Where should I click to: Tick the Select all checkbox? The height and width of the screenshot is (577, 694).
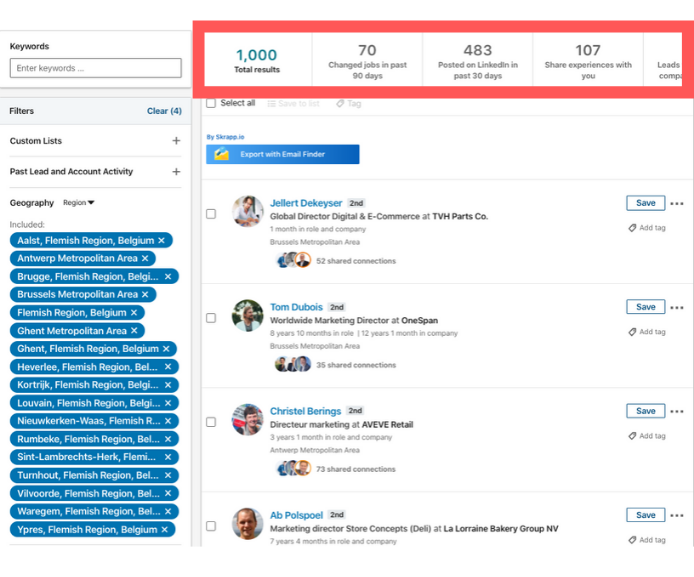click(x=211, y=103)
